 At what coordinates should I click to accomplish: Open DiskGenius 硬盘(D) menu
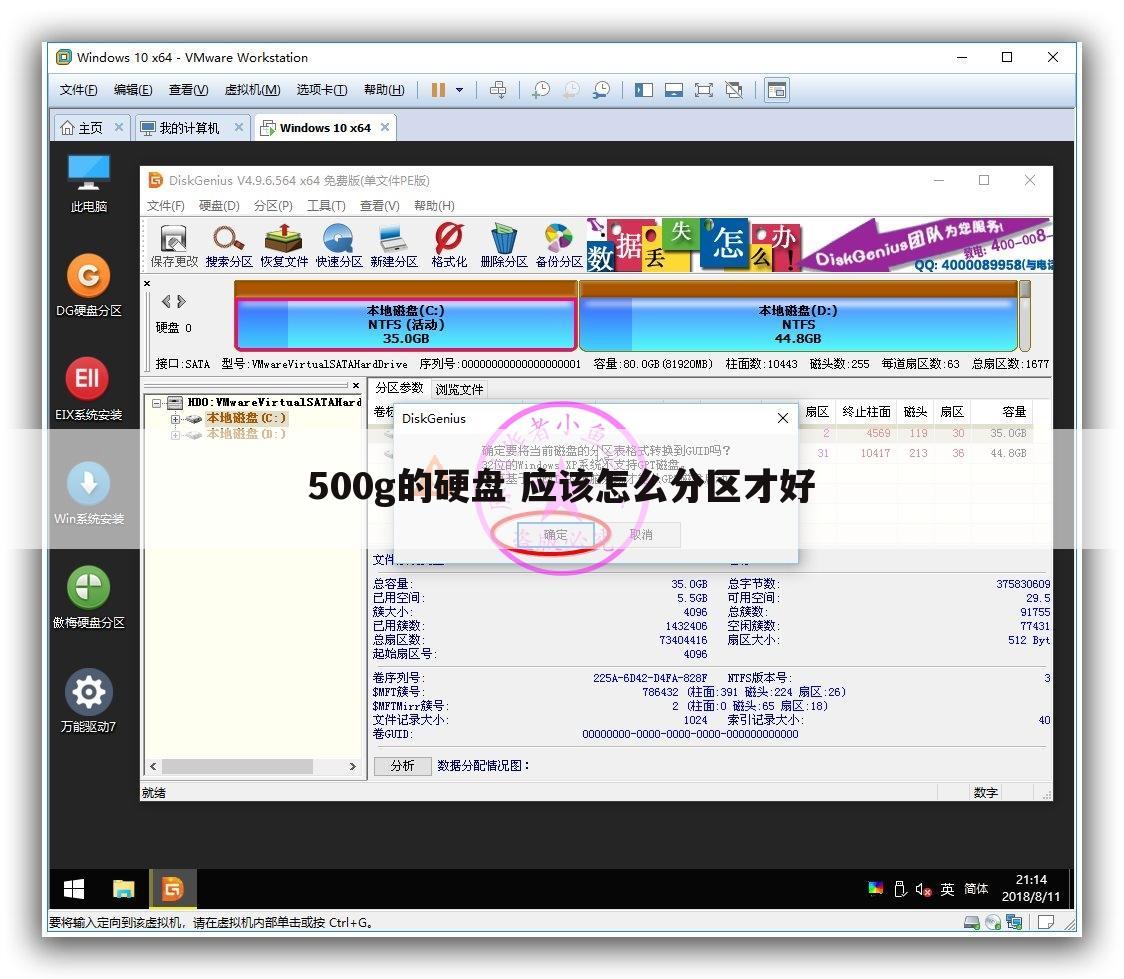(x=219, y=206)
